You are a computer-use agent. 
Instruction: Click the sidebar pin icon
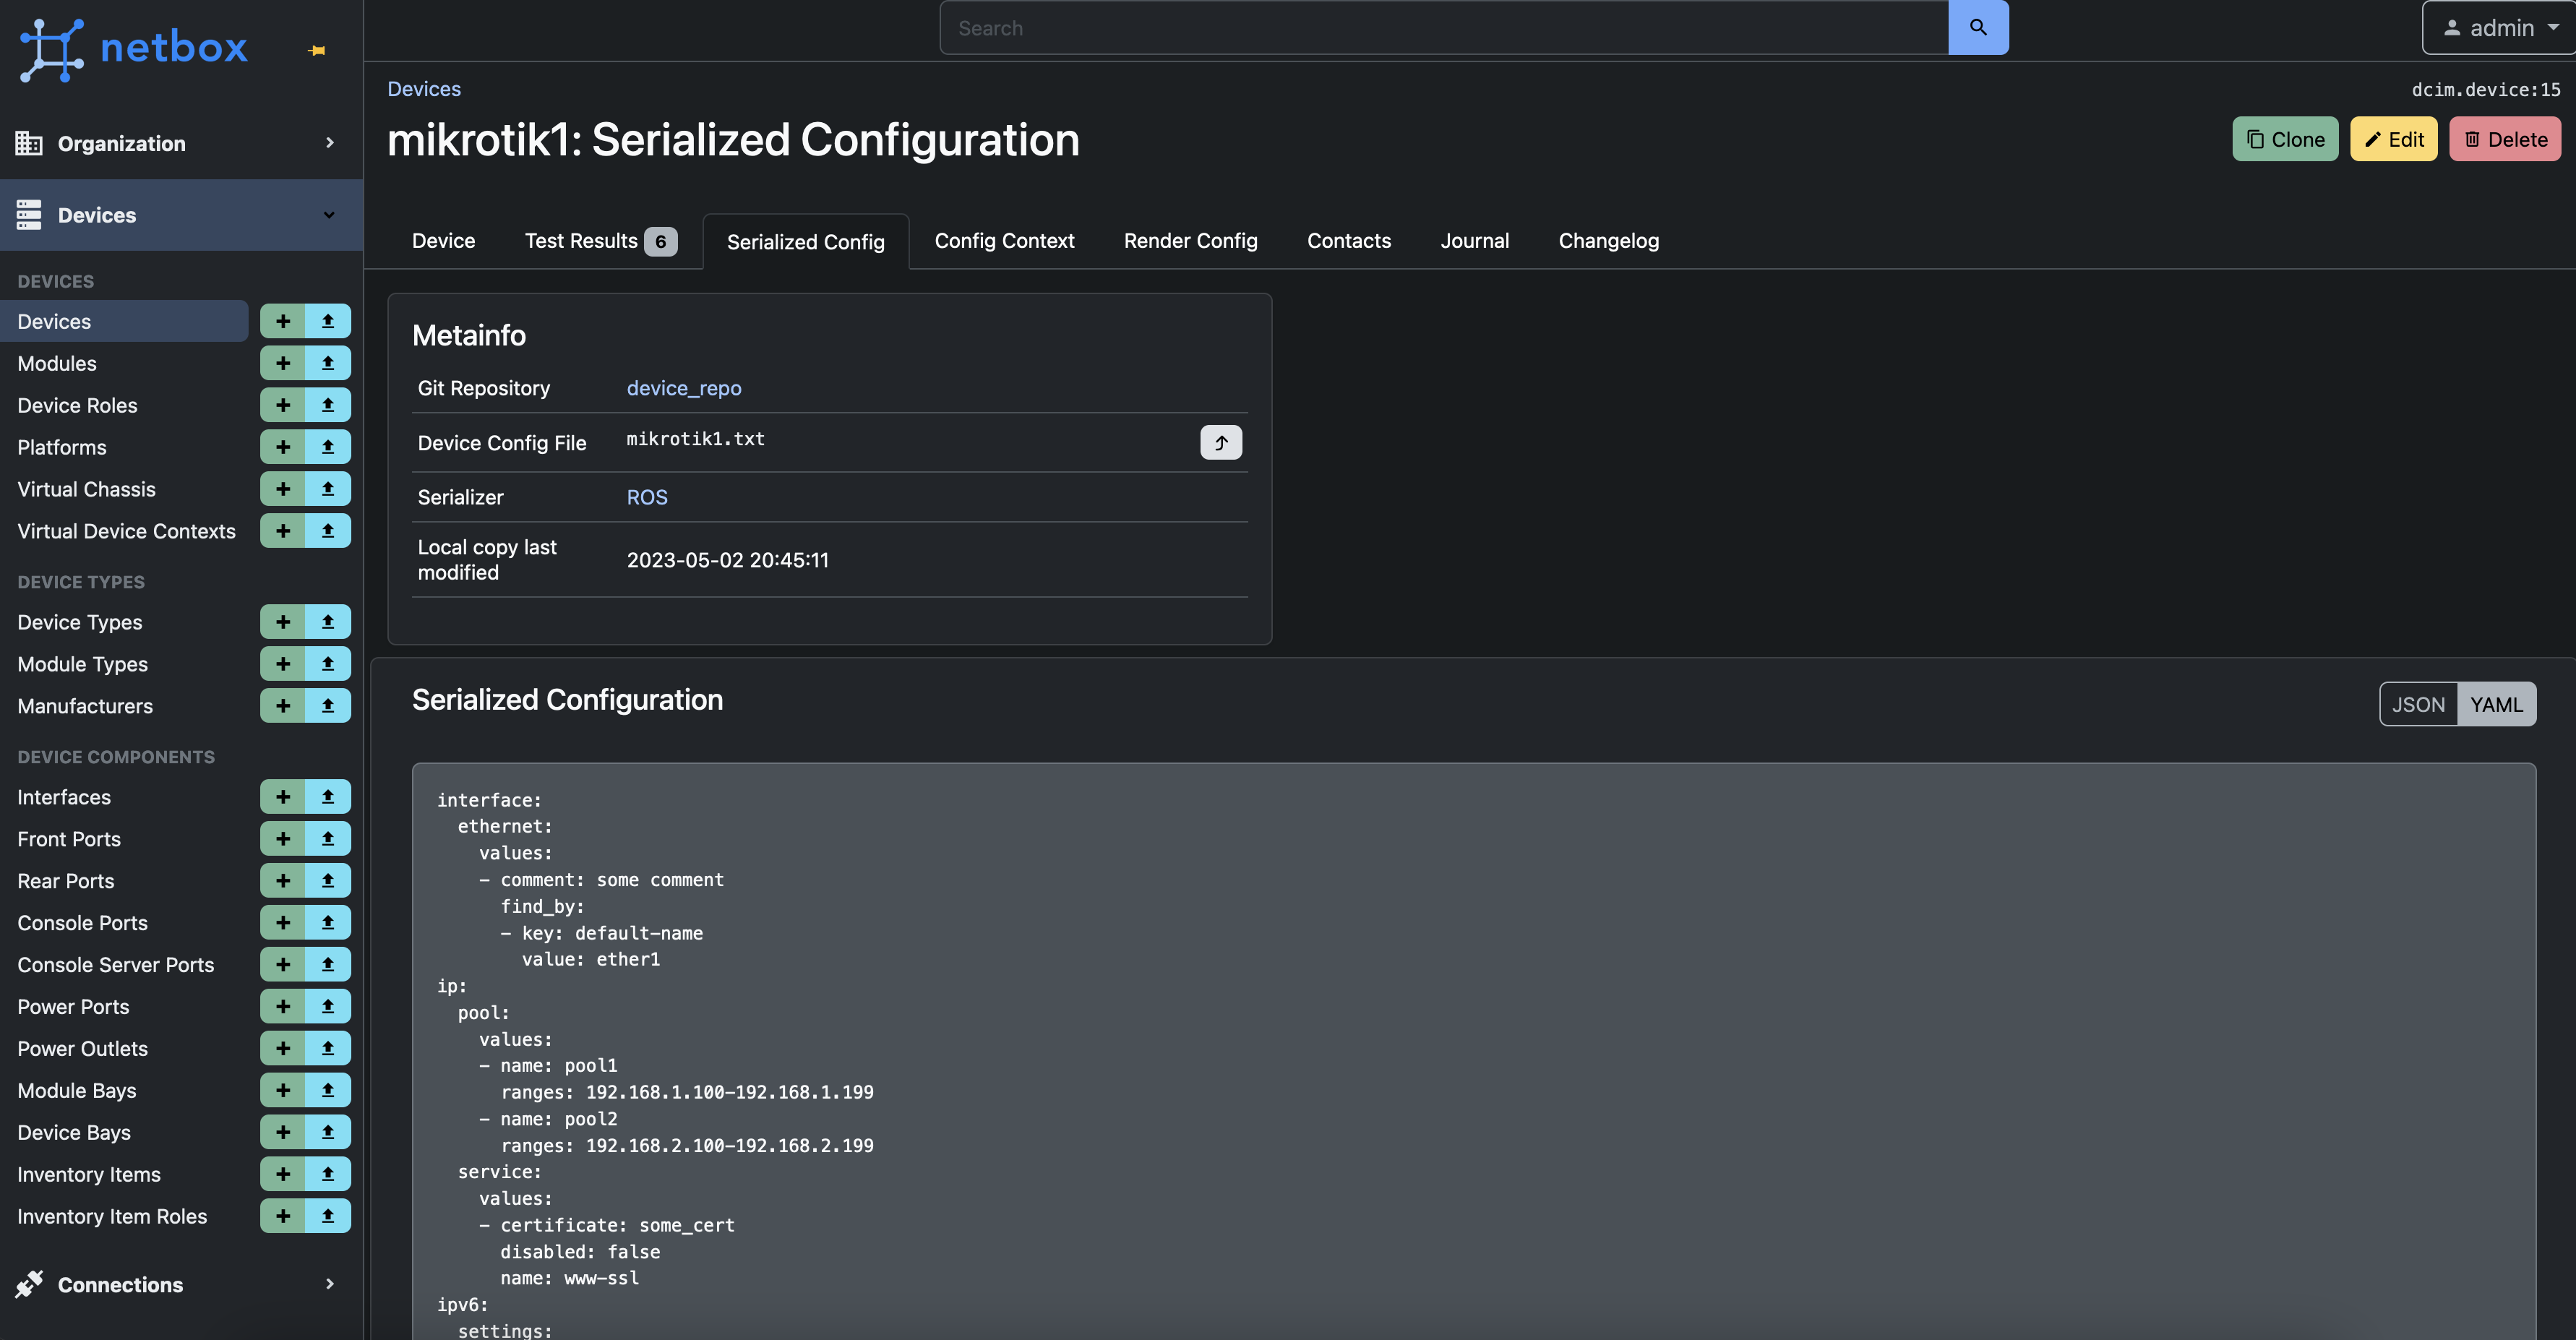tap(317, 50)
